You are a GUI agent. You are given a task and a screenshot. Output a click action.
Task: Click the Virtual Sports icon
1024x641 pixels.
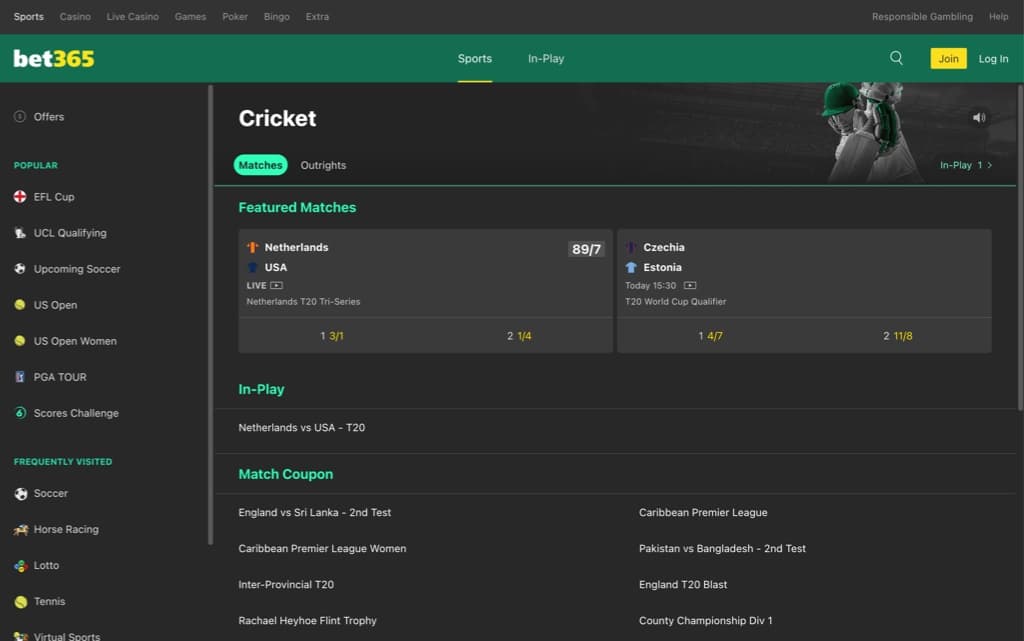[21, 636]
